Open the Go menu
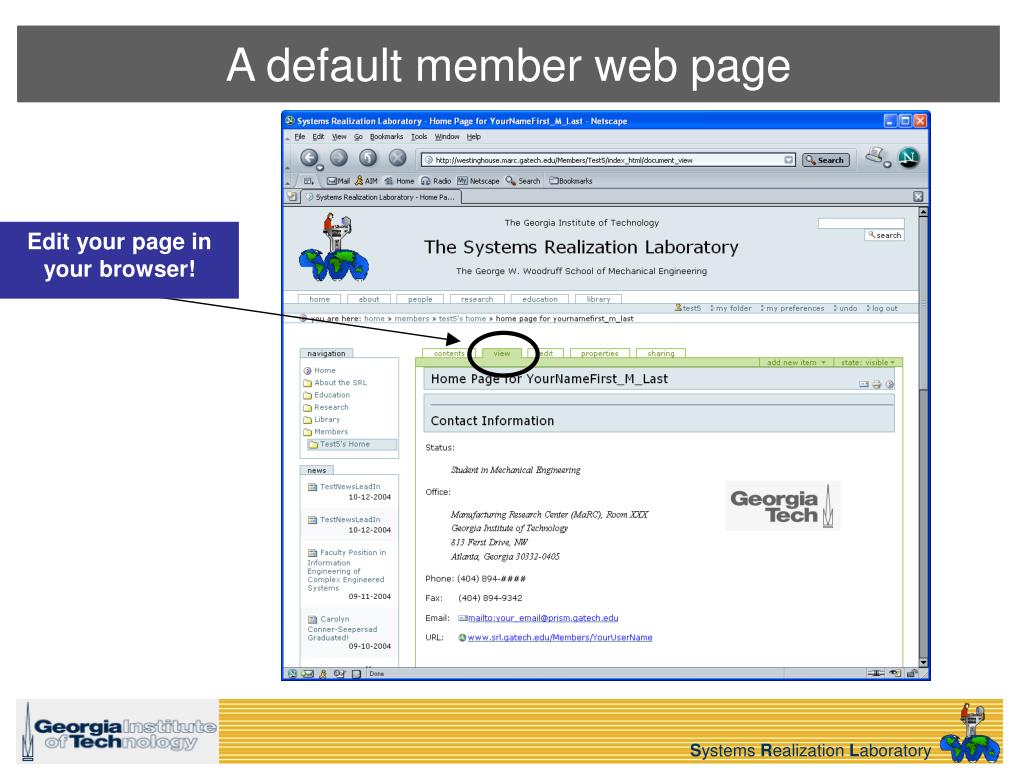Image resolution: width=1024 pixels, height=768 pixels. [x=359, y=136]
